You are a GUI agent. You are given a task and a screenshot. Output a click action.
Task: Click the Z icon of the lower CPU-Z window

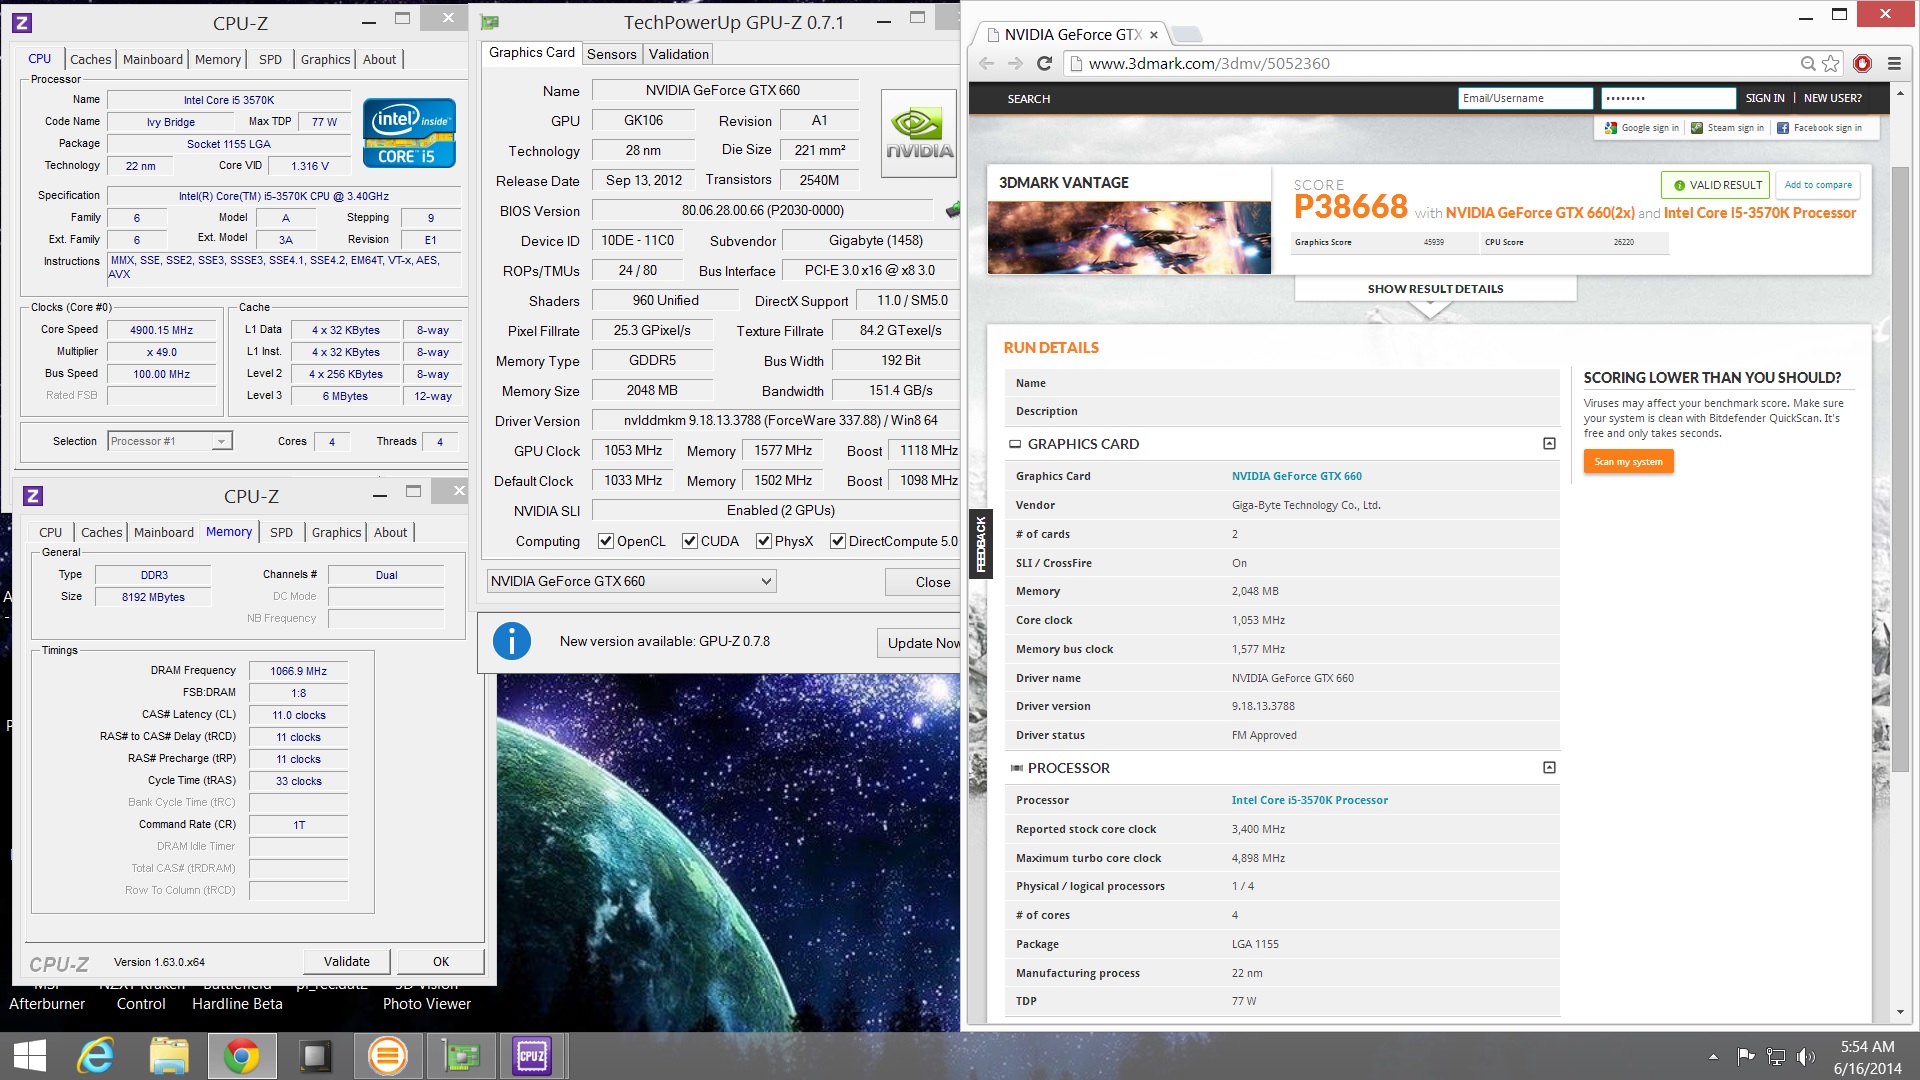33,496
